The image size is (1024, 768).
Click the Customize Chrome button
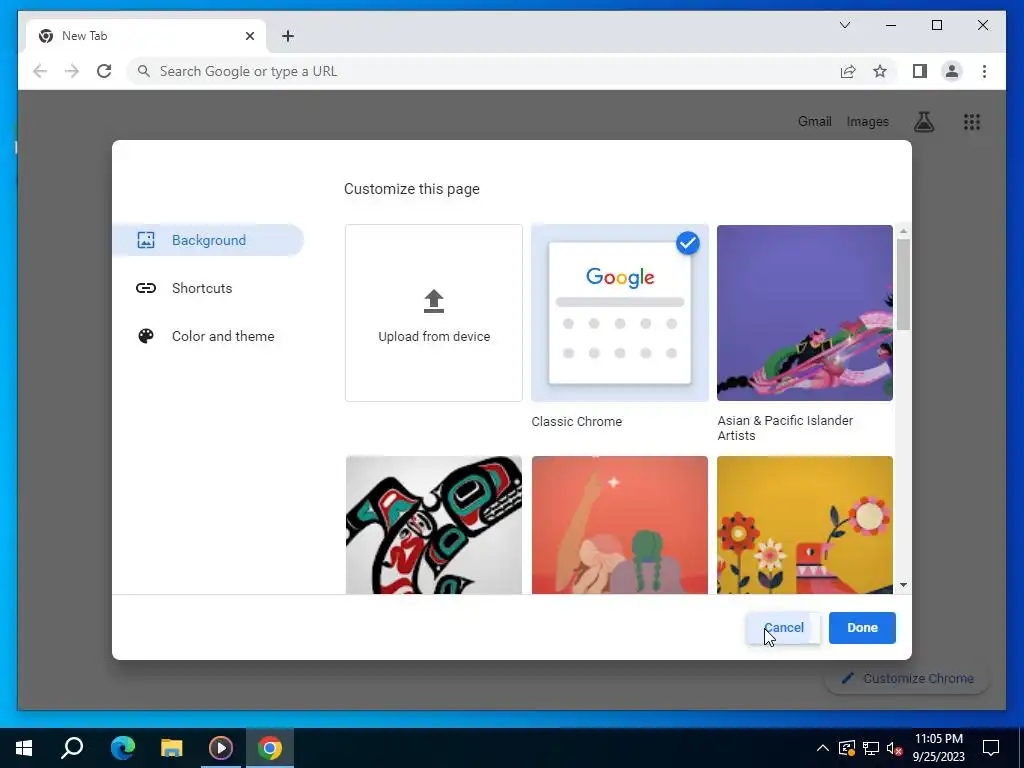pyautogui.click(x=907, y=679)
